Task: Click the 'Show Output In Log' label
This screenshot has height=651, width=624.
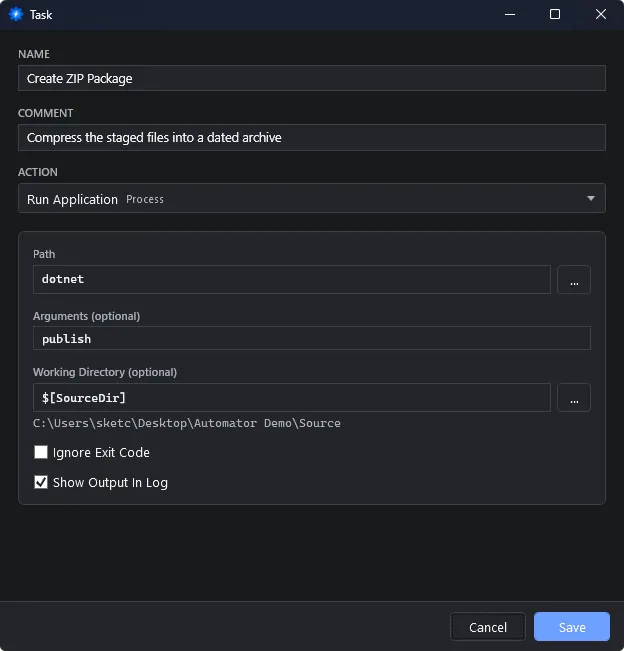Action: [110, 482]
